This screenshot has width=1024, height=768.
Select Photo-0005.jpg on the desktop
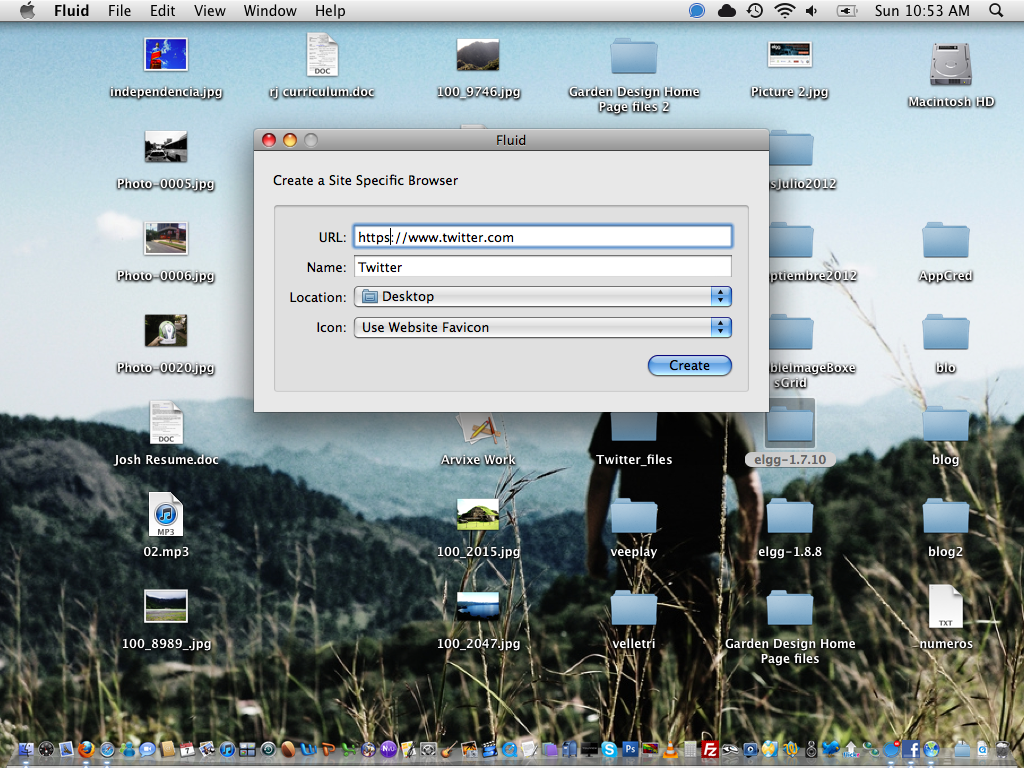point(166,146)
